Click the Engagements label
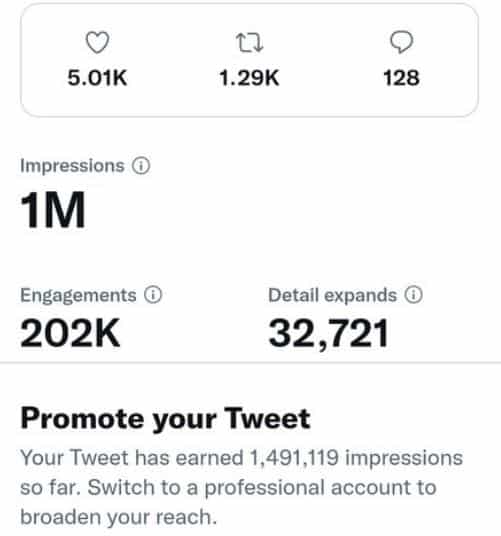This screenshot has height=536, width=501. click(x=78, y=296)
